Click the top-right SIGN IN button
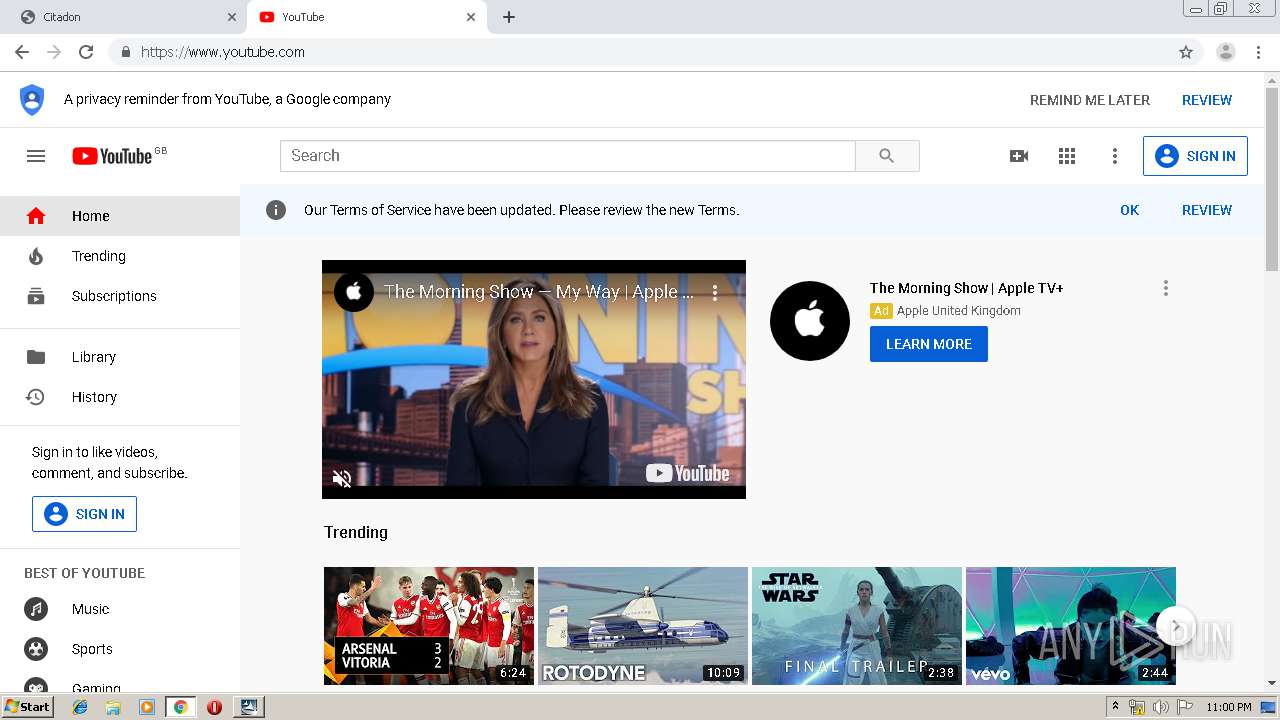Screen dimensions: 1280x720 tap(1195, 156)
